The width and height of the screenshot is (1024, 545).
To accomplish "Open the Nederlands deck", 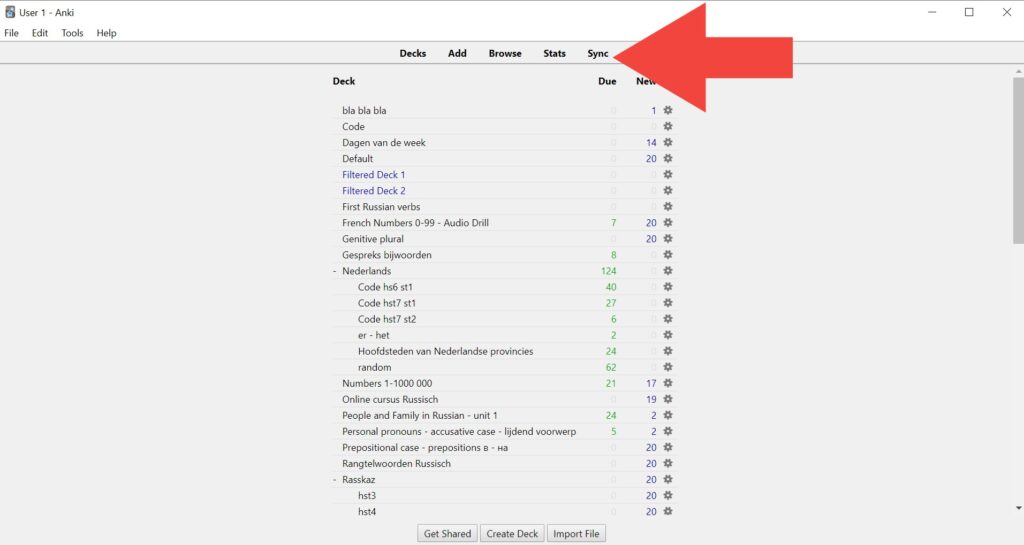I will (x=366, y=271).
